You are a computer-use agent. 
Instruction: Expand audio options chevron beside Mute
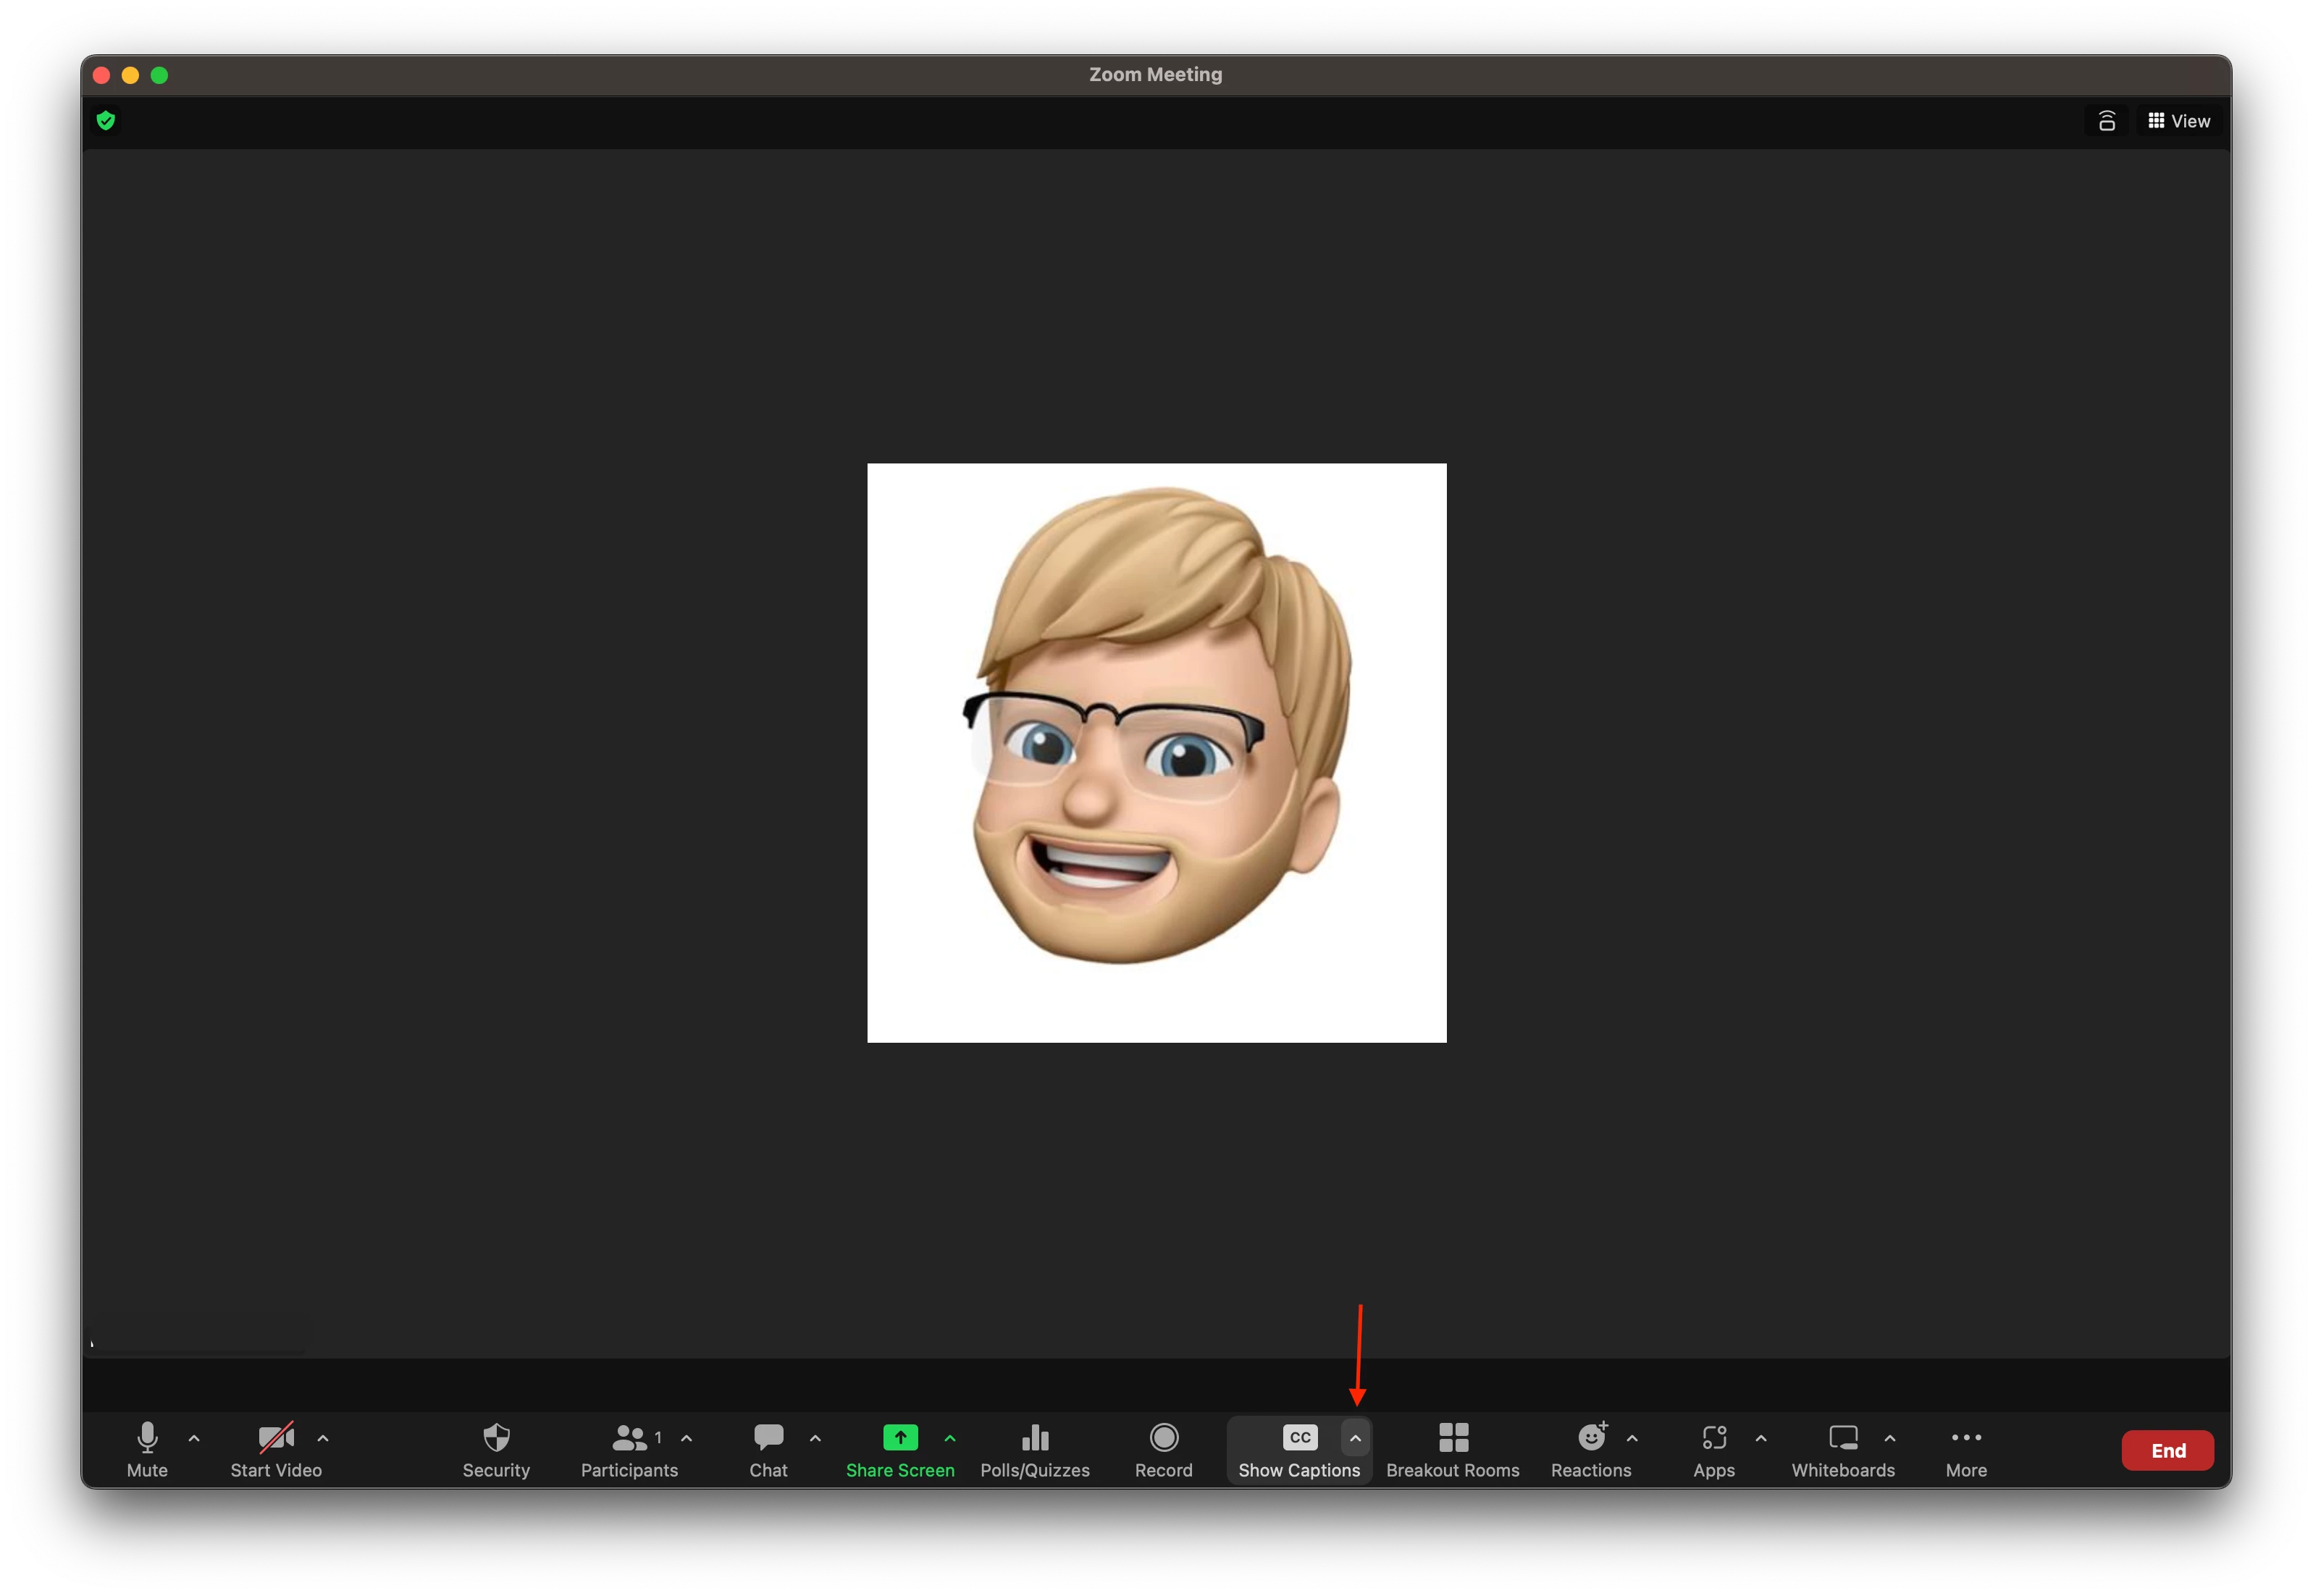(x=194, y=1438)
